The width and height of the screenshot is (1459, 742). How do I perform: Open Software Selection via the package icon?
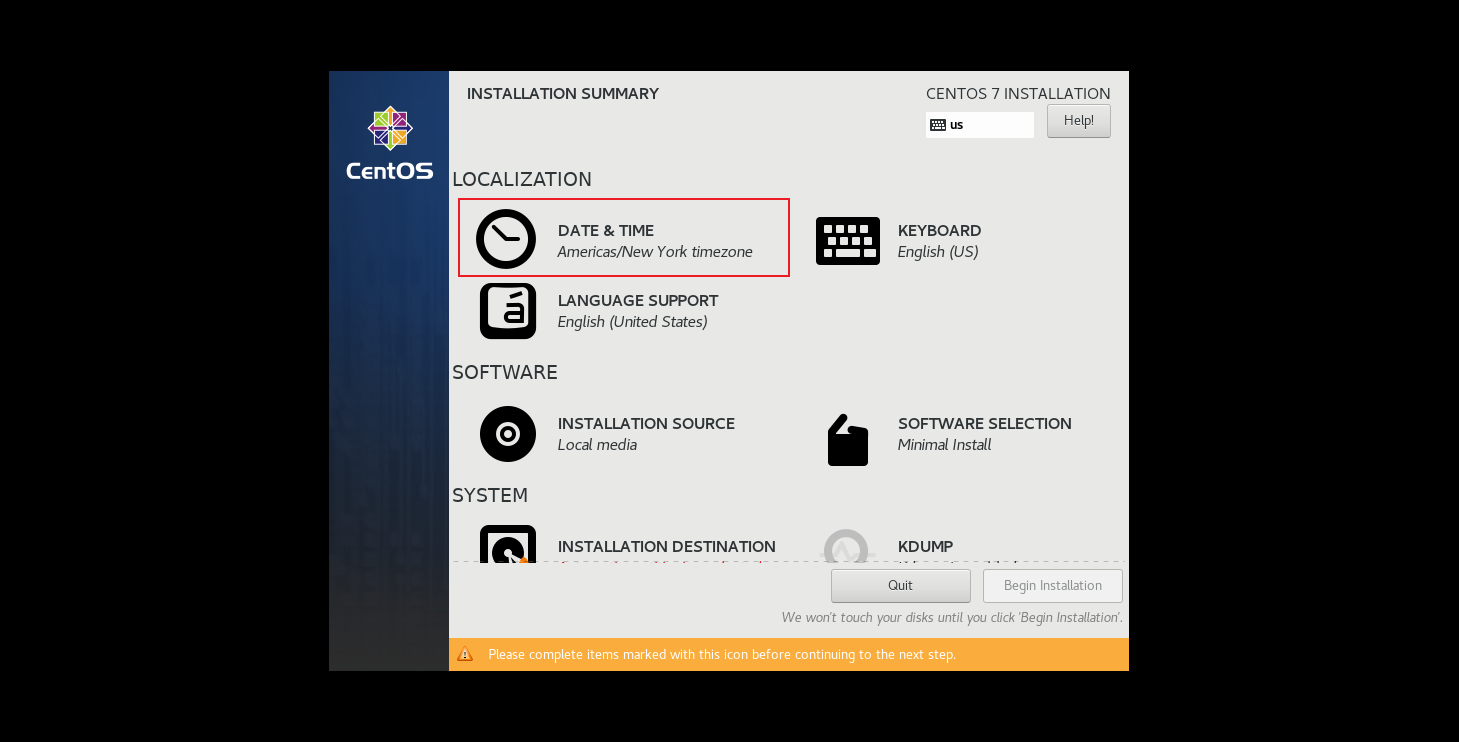click(848, 440)
